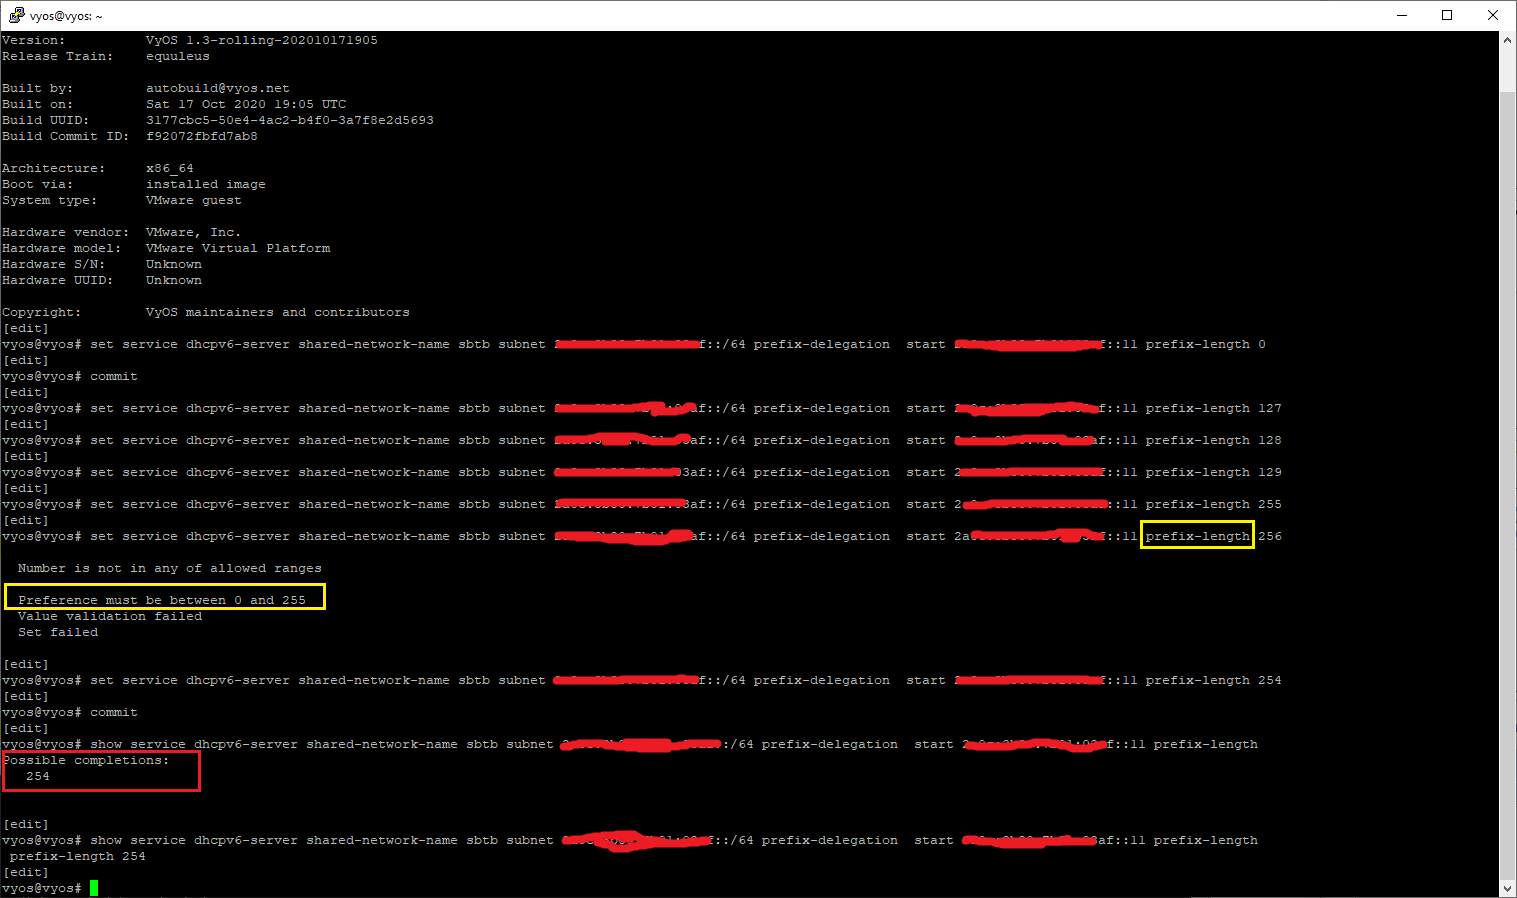1517x898 pixels.
Task: Click the rejected prefix-length value 256
Action: (x=1269, y=536)
